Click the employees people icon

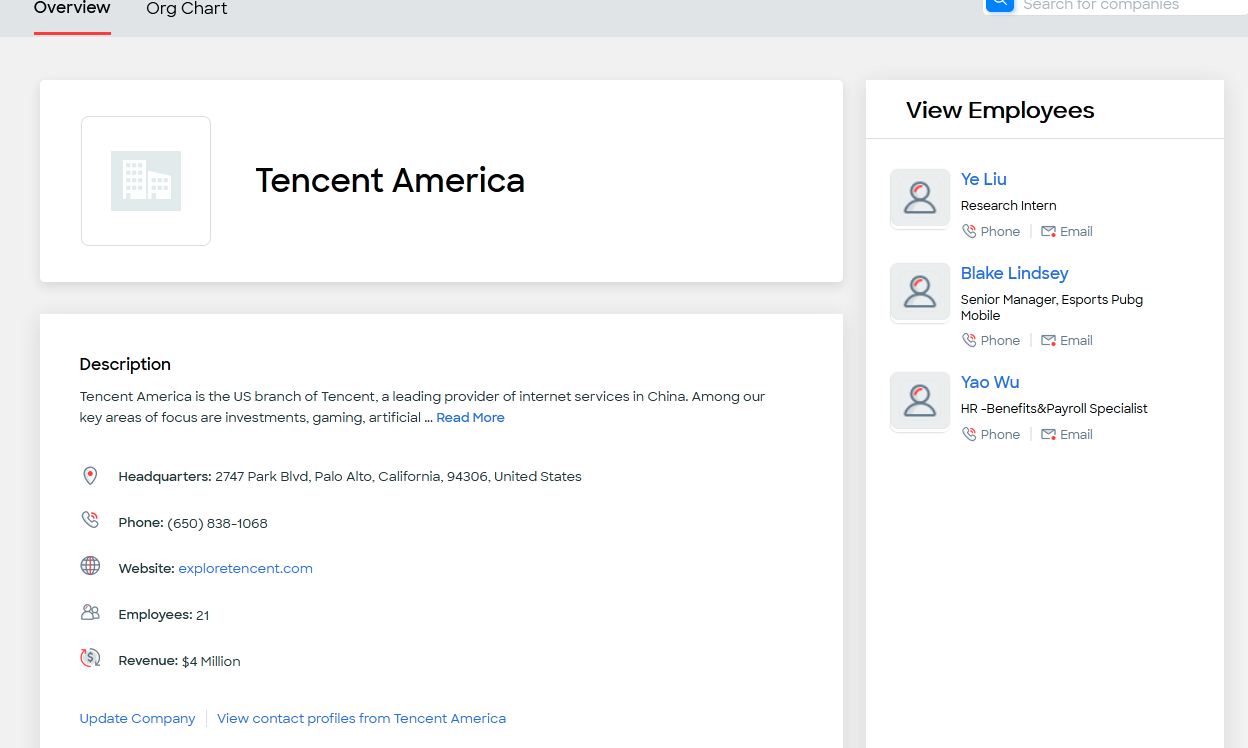(90, 612)
